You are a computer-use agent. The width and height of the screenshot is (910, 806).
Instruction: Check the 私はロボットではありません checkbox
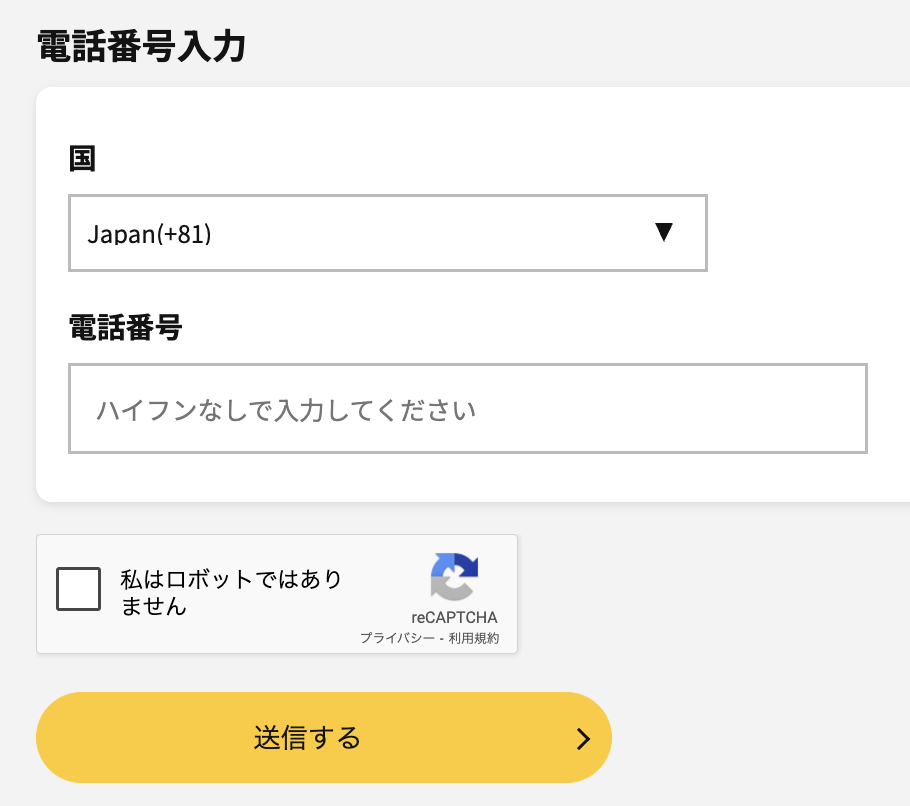click(x=78, y=589)
